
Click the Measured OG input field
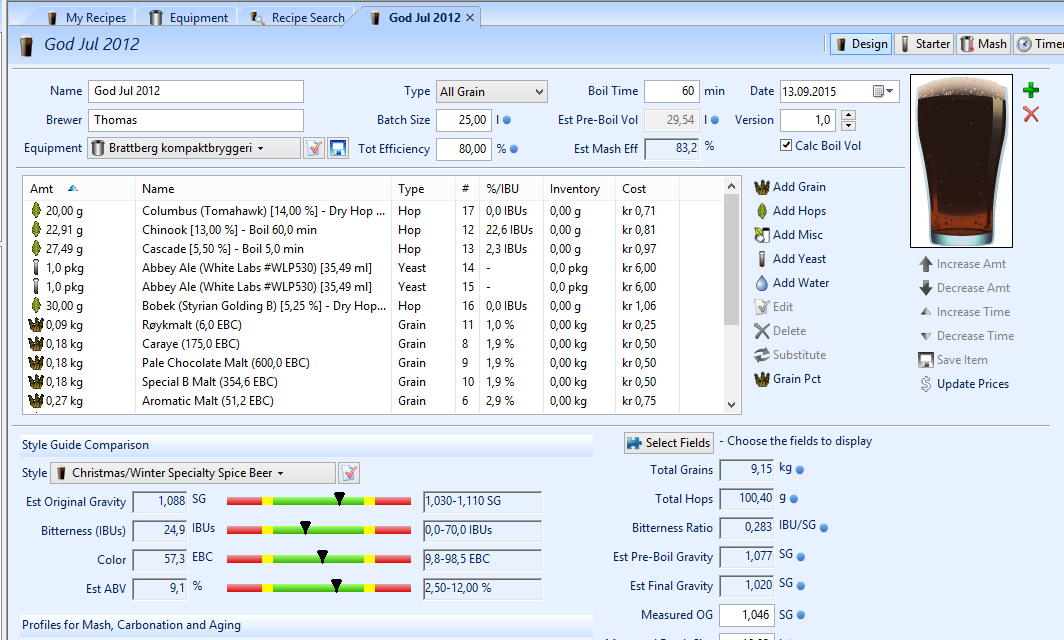tap(745, 615)
